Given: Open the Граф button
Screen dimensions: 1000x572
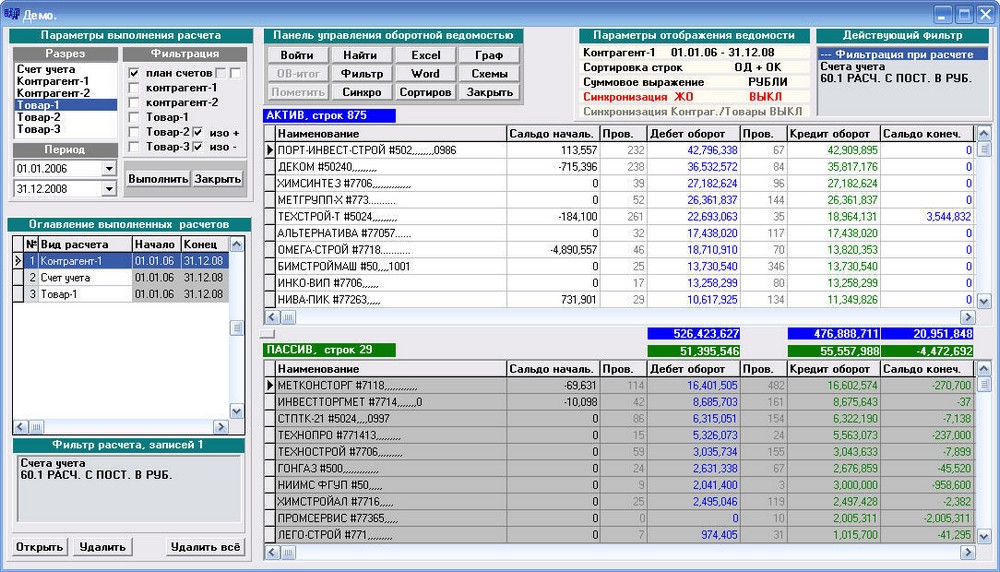Looking at the screenshot, I should (489, 55).
